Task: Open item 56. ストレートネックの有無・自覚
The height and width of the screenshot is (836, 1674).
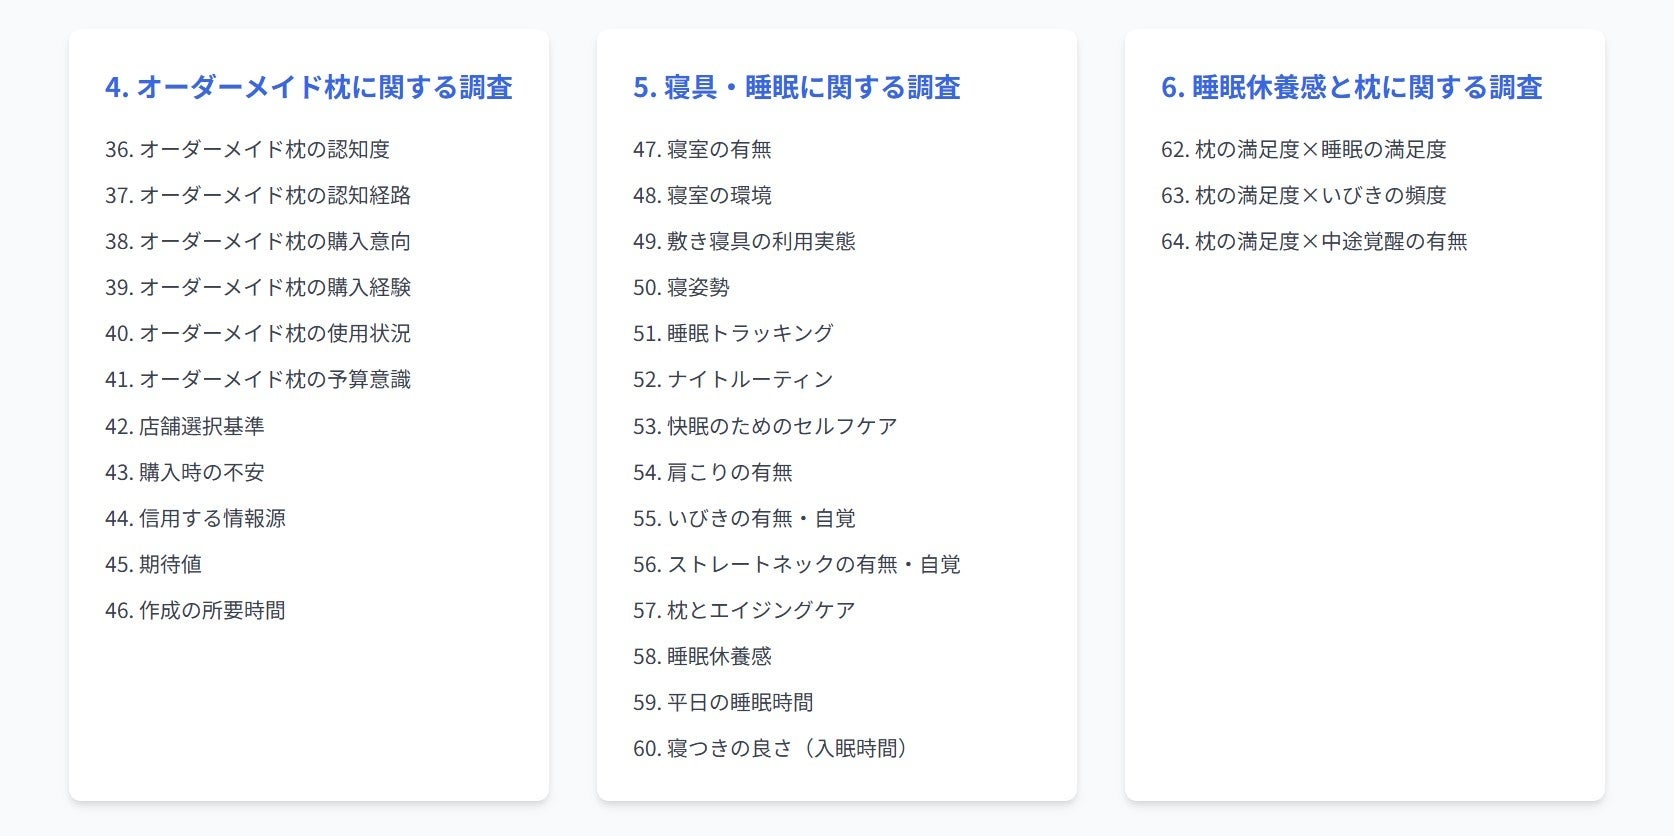Action: (796, 564)
